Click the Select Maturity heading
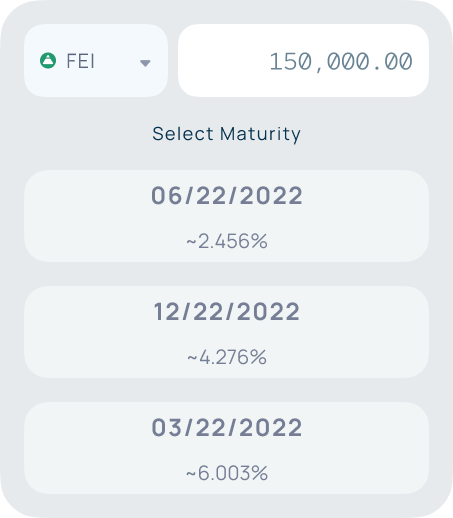The width and height of the screenshot is (453, 518). (226, 134)
